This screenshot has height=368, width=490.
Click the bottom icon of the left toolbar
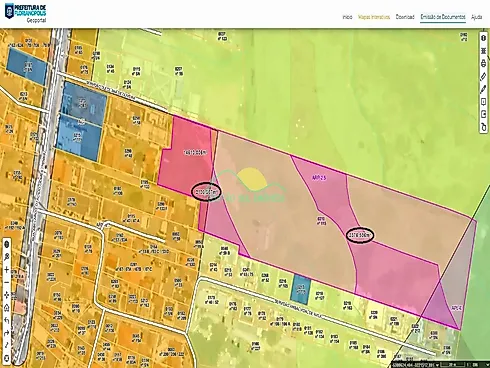[7, 358]
